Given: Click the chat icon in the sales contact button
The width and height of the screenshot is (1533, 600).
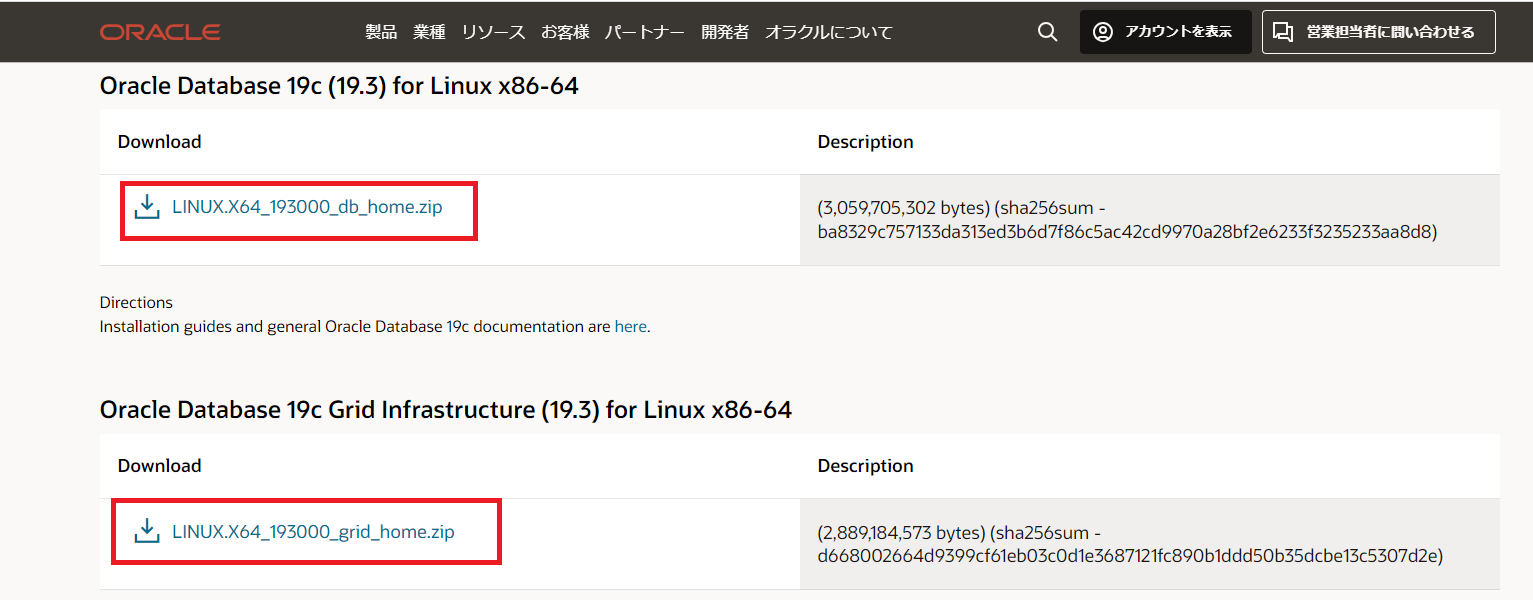Looking at the screenshot, I should point(1283,32).
